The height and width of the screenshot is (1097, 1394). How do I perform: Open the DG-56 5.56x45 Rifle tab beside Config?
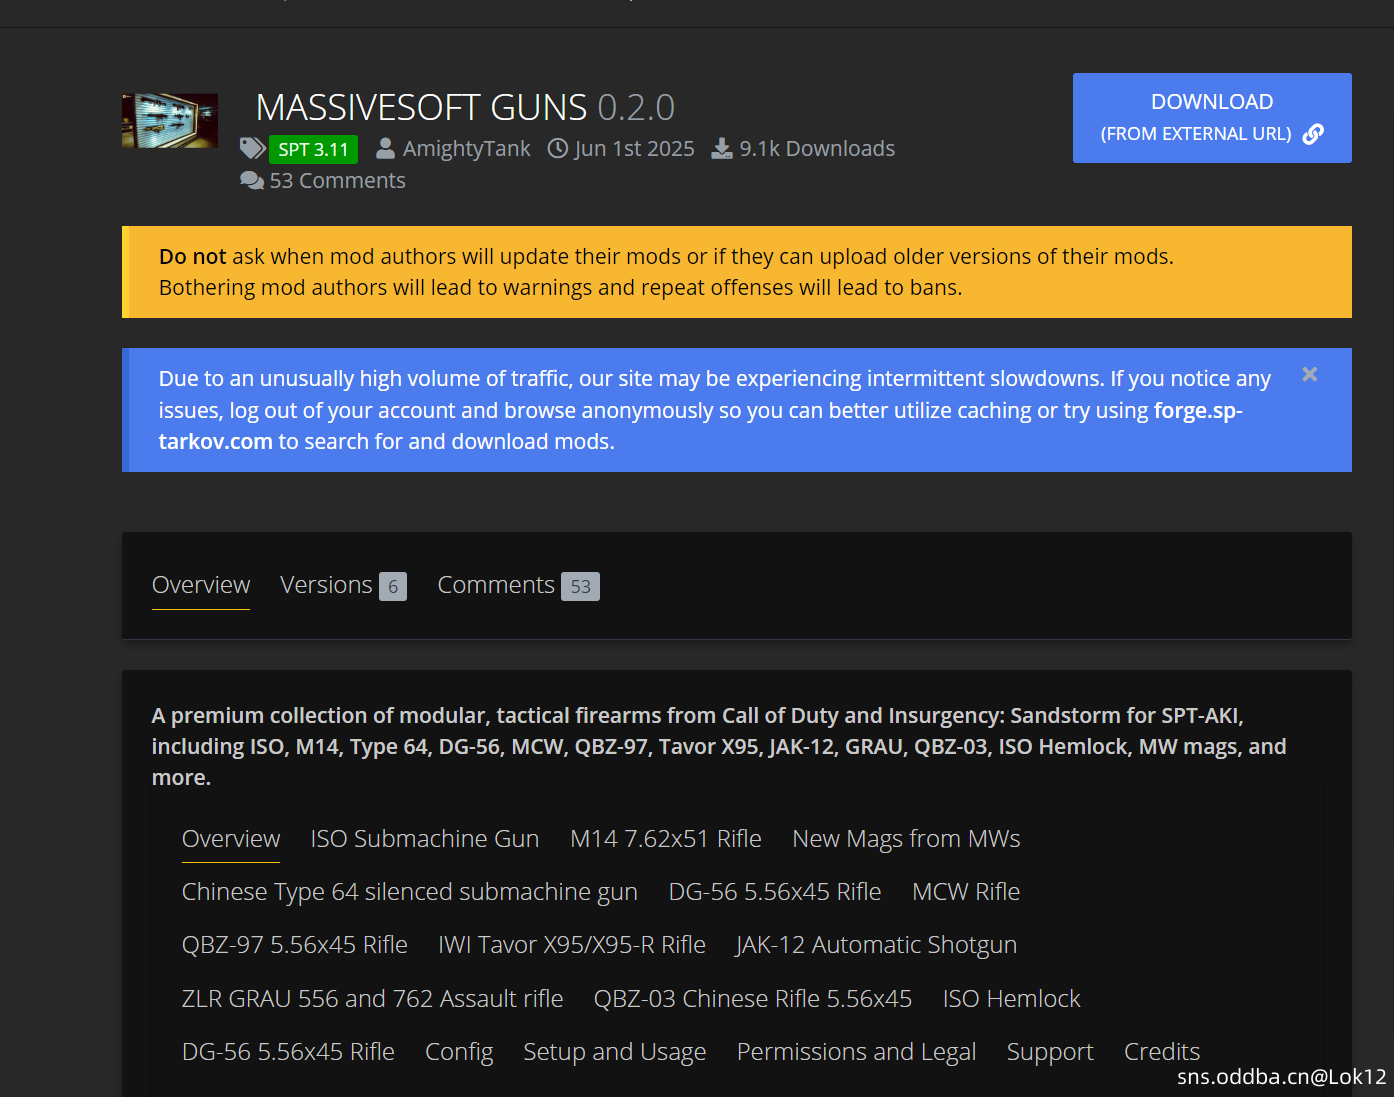(288, 1052)
